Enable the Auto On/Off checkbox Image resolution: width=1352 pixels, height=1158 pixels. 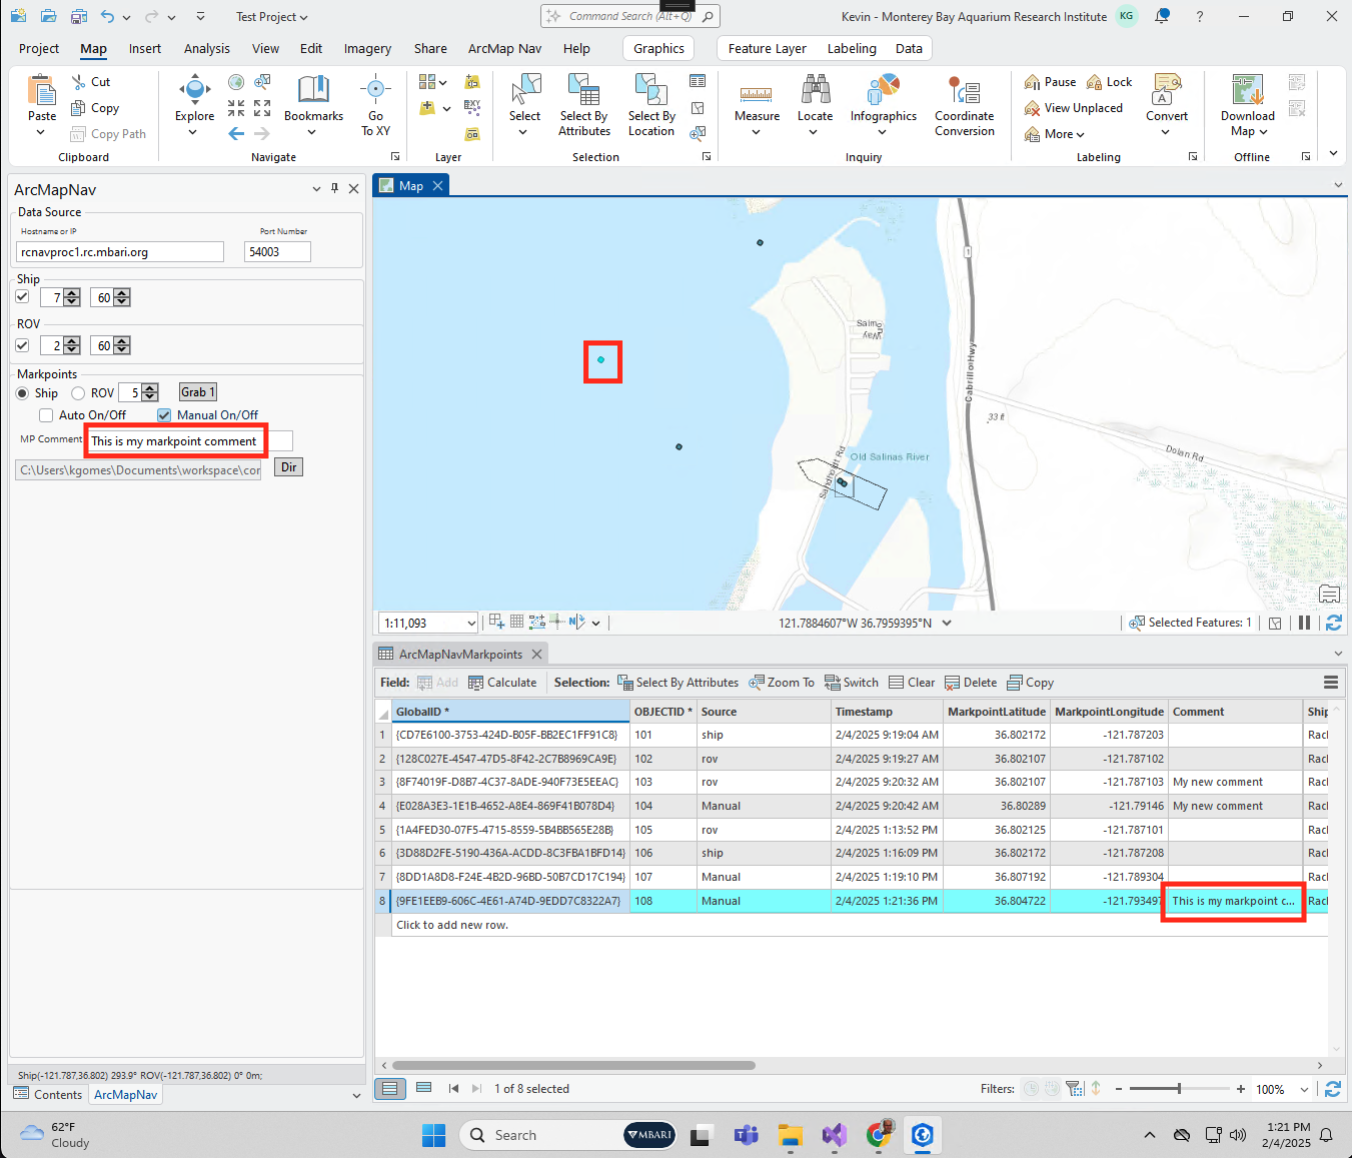(46, 415)
